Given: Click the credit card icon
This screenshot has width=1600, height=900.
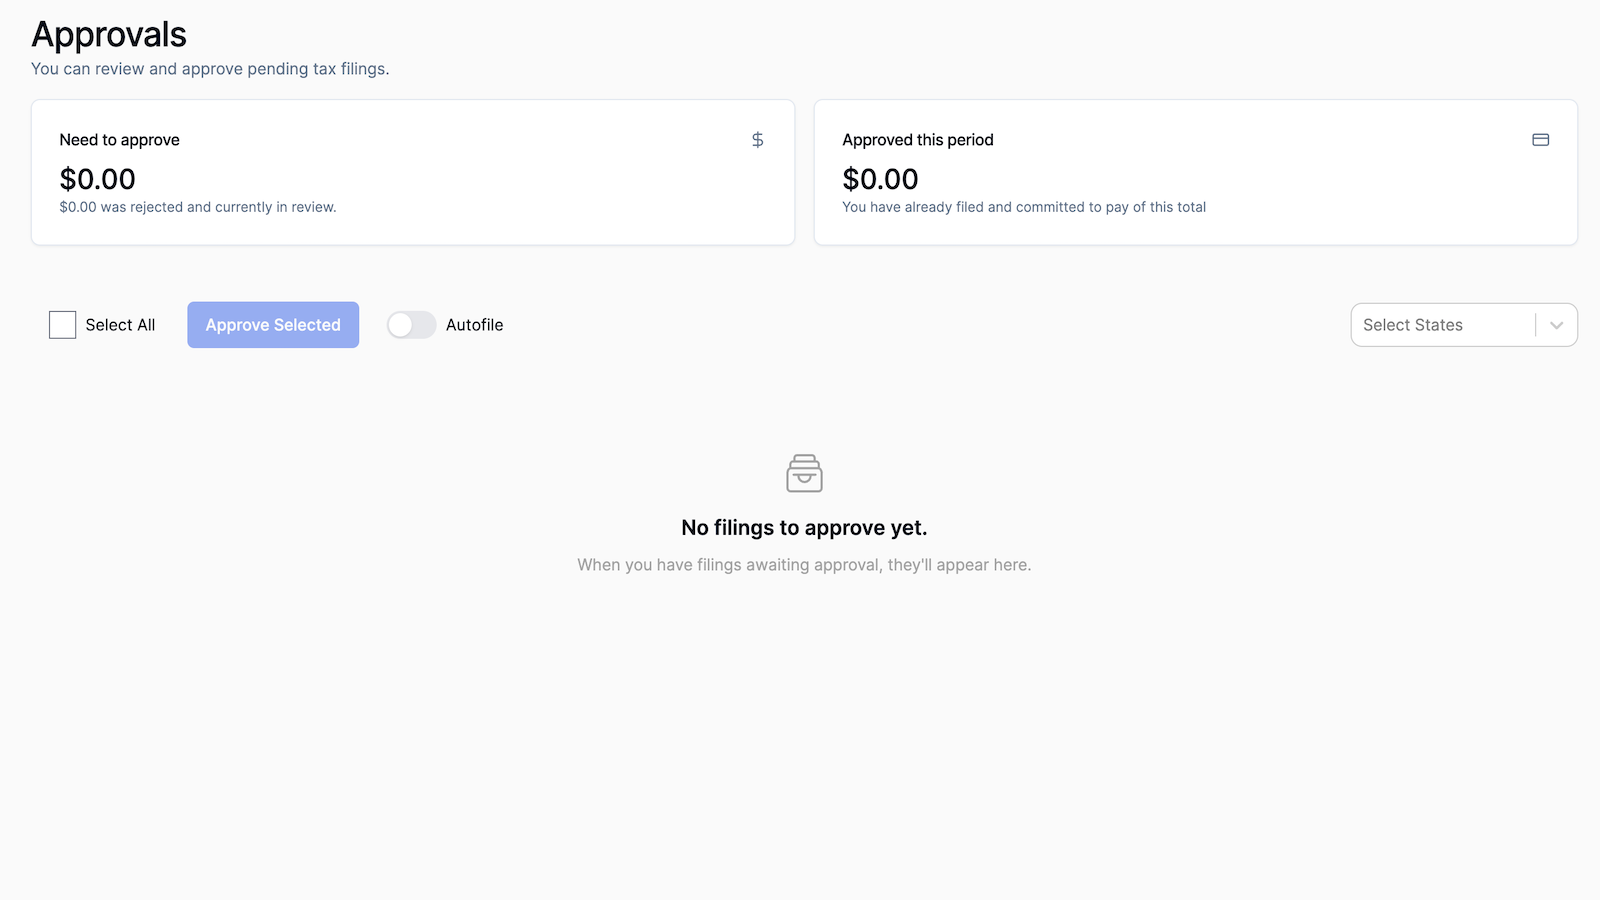Looking at the screenshot, I should (x=1540, y=140).
